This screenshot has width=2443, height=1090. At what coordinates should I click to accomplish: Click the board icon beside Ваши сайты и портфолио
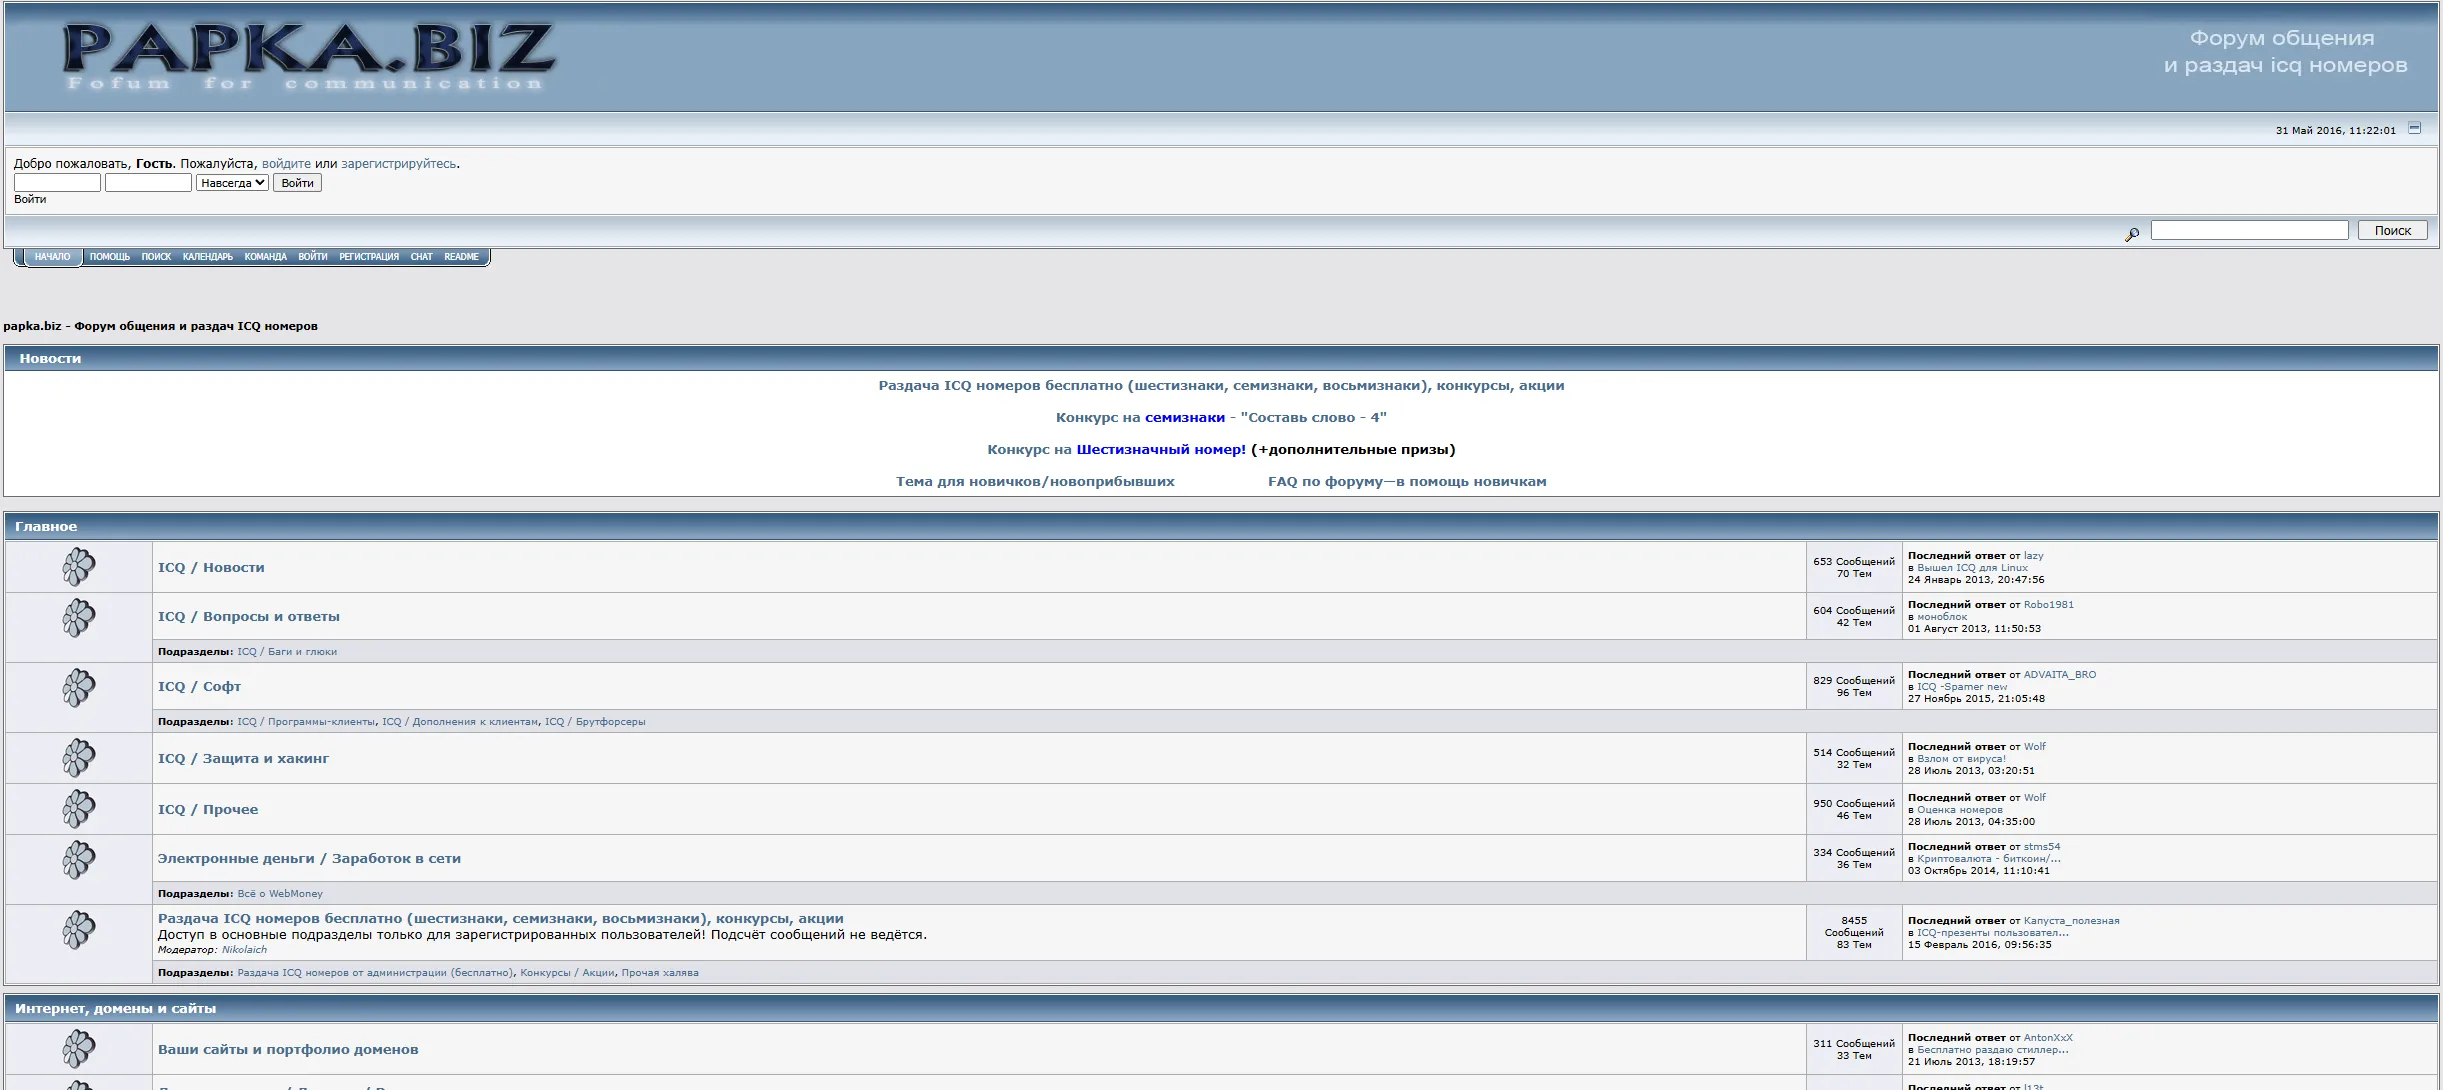point(79,1049)
